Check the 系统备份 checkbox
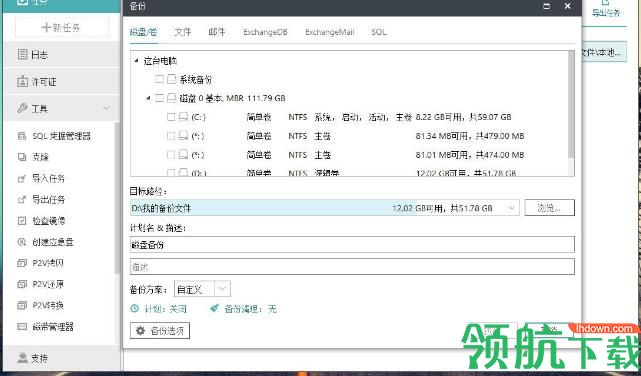The width and height of the screenshot is (641, 376). click(160, 79)
